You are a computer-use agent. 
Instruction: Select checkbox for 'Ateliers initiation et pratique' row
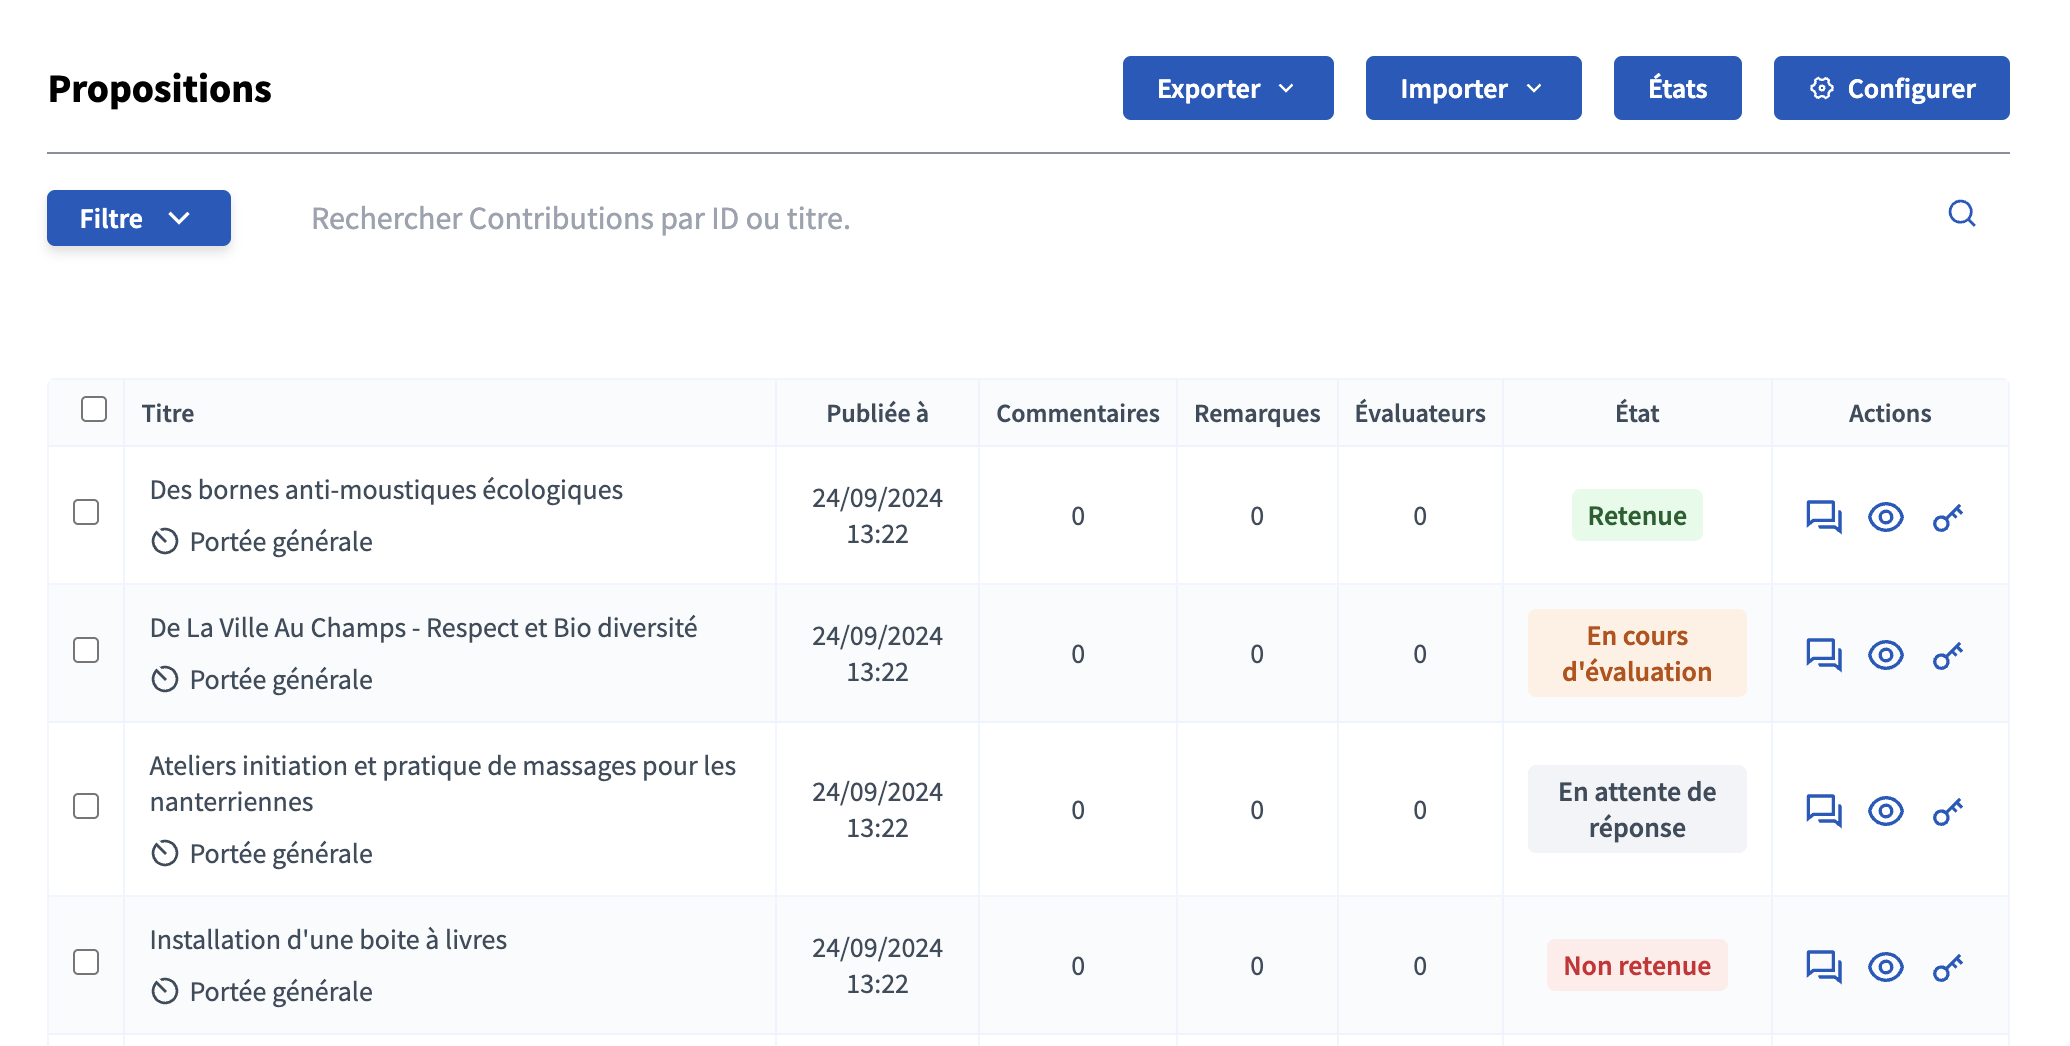[86, 806]
